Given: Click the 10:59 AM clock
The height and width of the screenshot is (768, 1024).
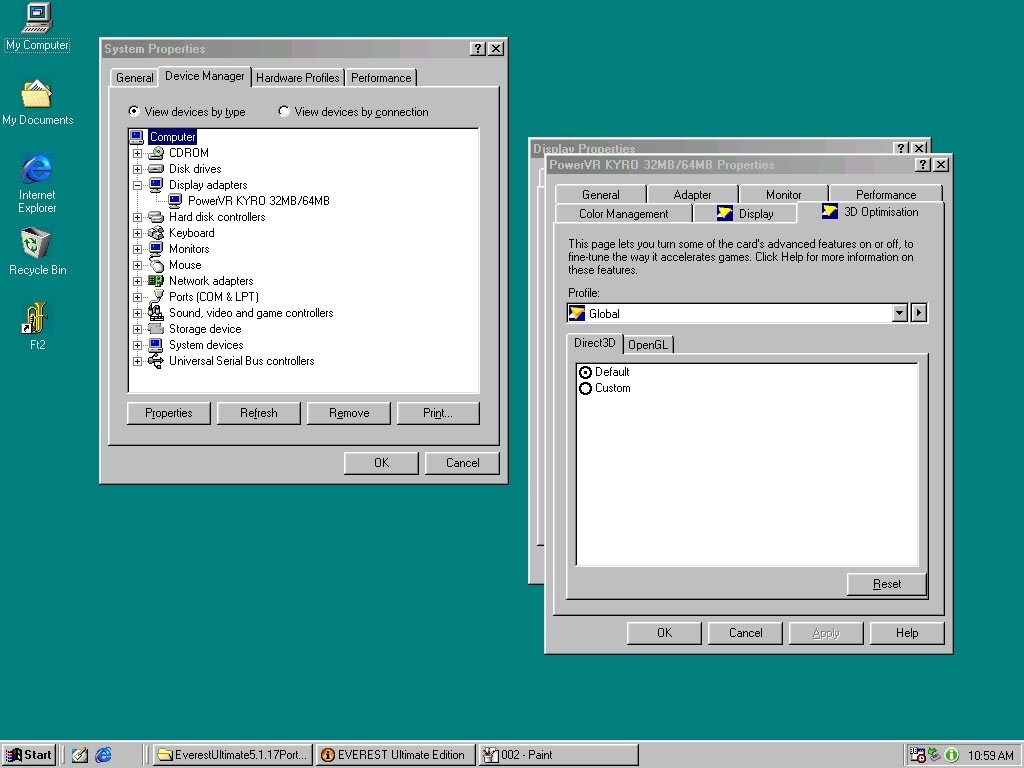Looking at the screenshot, I should tap(991, 756).
